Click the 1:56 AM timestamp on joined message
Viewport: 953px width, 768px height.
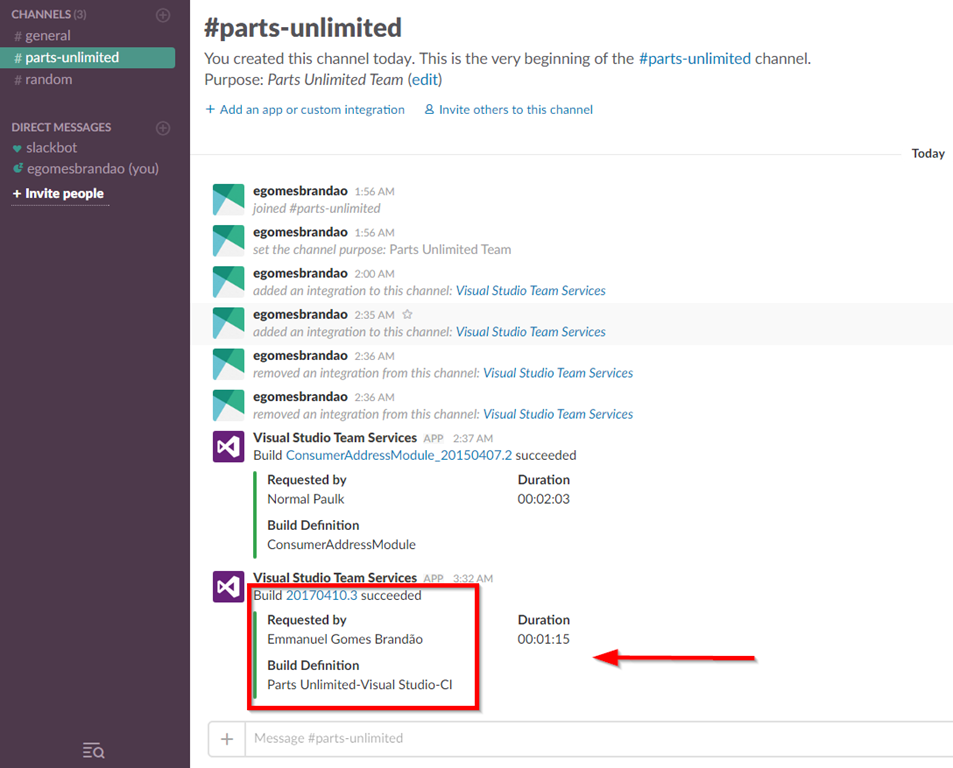pyautogui.click(x=374, y=191)
